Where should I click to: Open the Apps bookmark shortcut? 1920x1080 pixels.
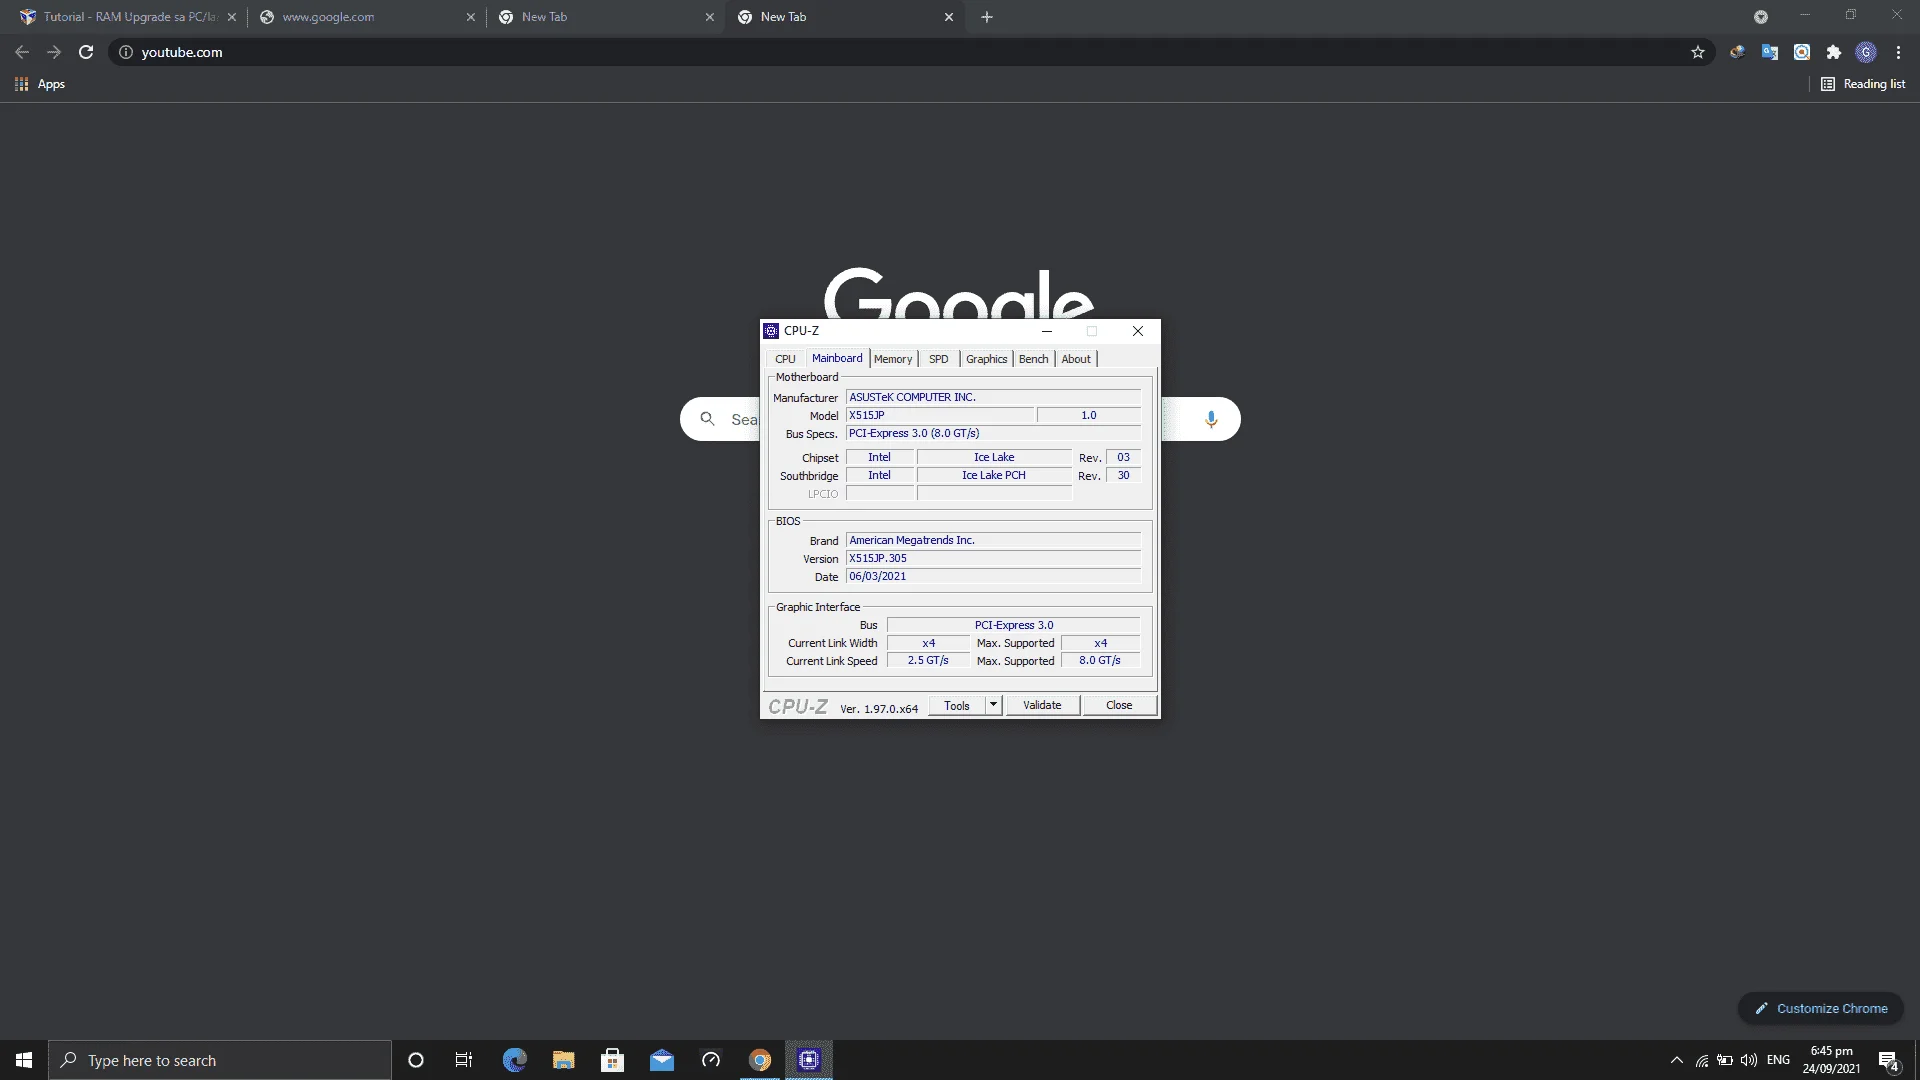pyautogui.click(x=40, y=84)
